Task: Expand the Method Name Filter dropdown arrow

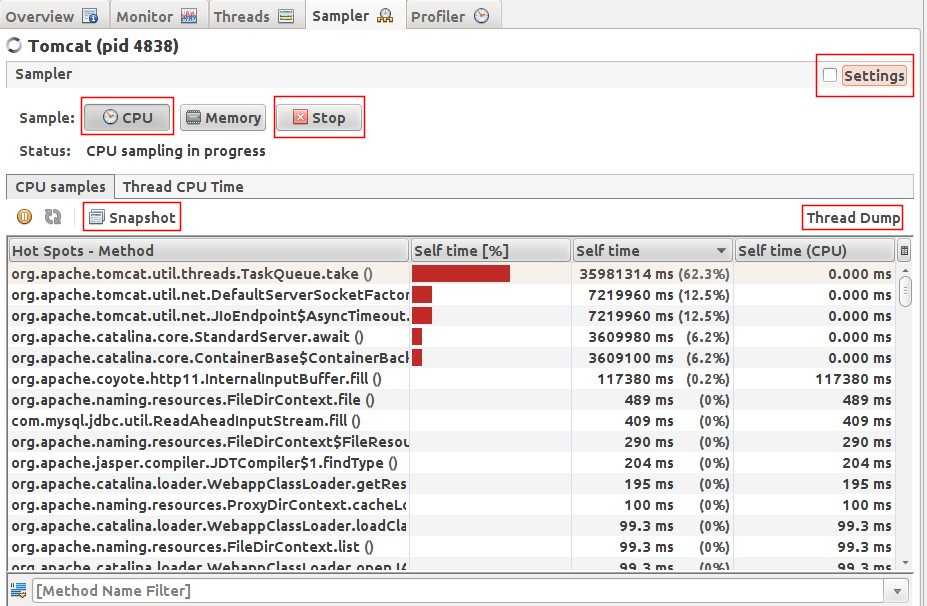Action: pyautogui.click(x=897, y=591)
